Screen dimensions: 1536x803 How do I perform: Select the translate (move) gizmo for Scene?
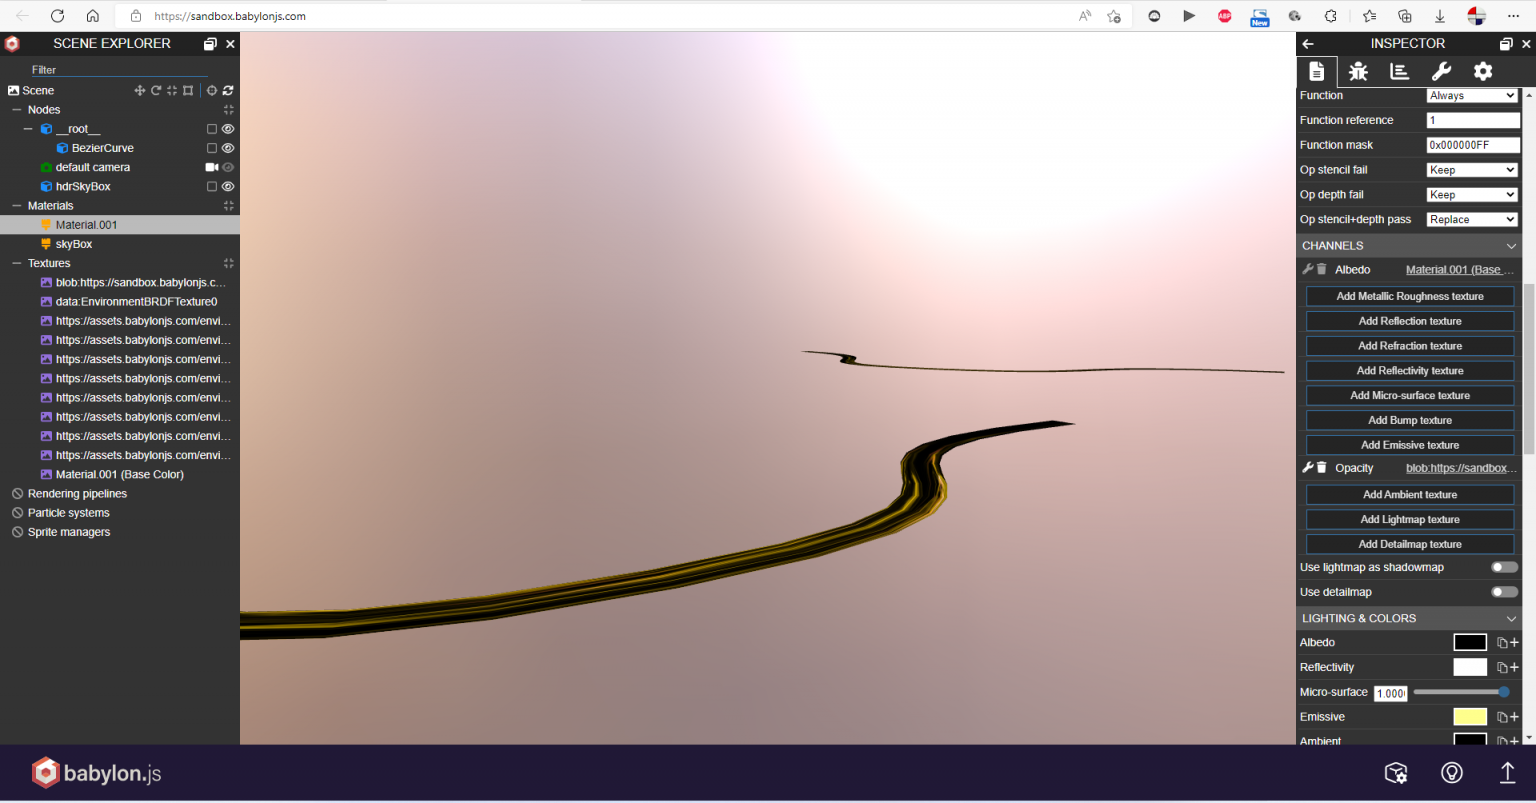(140, 90)
